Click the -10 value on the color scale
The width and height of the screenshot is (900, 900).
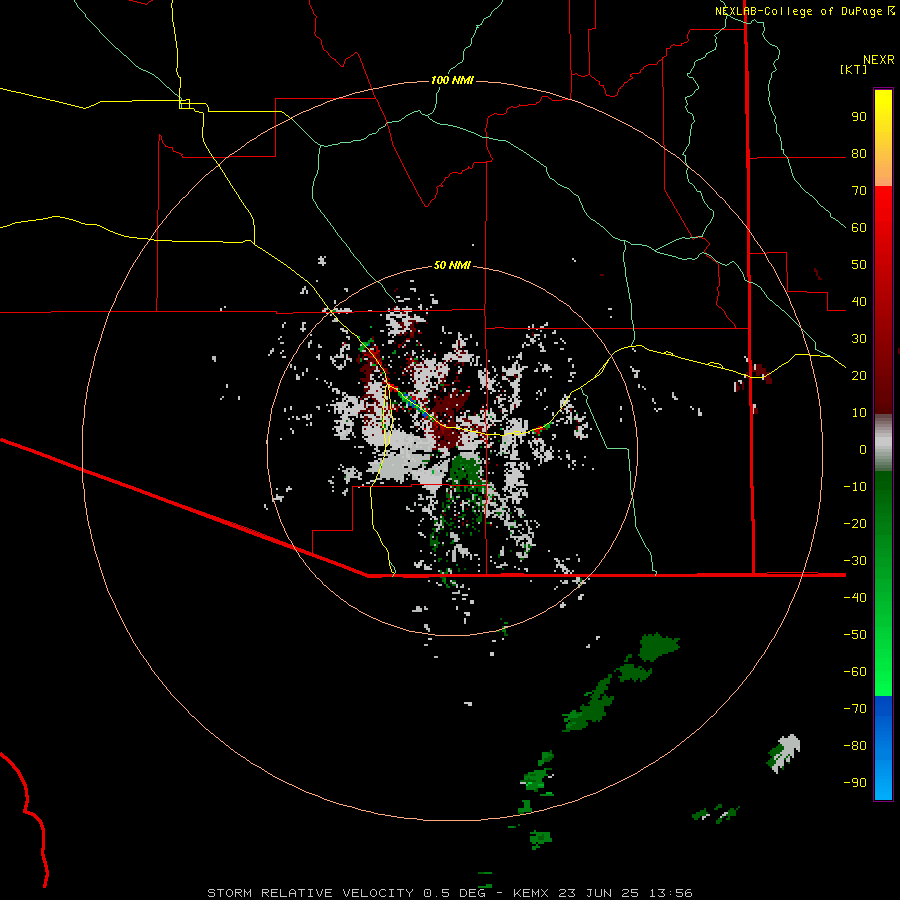(855, 487)
